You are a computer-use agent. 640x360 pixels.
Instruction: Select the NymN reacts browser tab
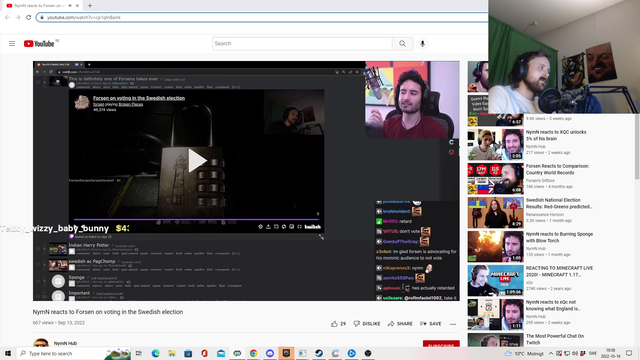point(41,6)
